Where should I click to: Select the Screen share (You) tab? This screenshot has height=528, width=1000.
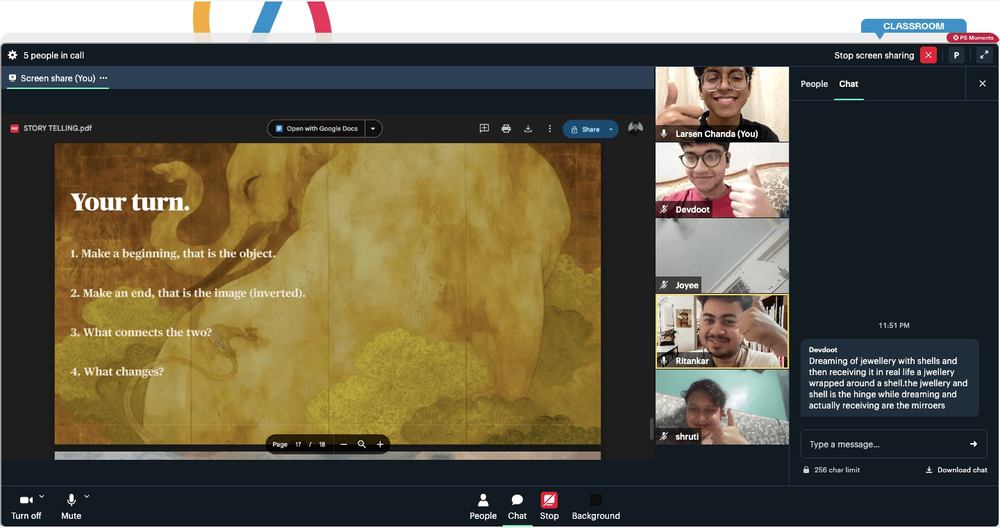click(x=57, y=78)
